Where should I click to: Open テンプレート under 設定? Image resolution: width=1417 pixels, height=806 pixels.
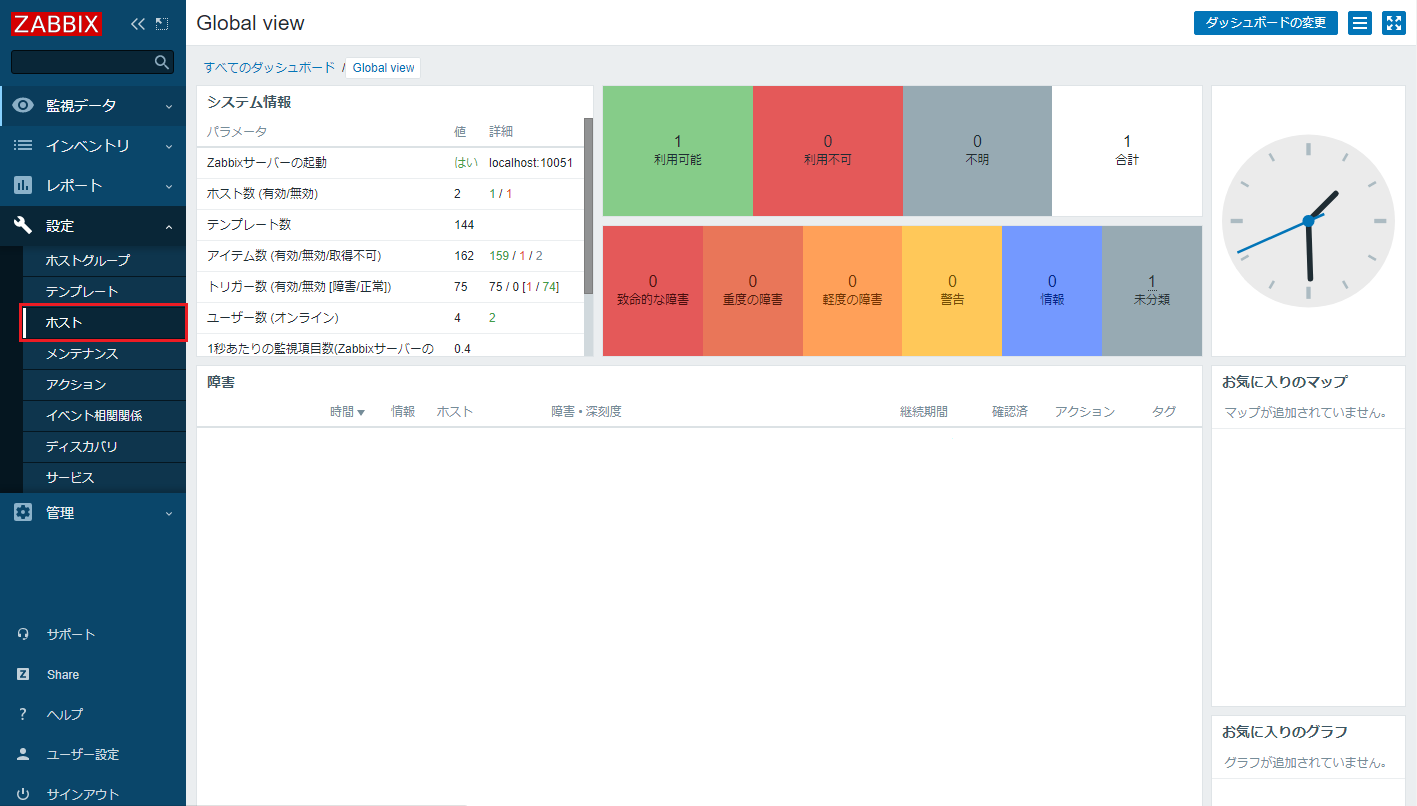pos(103,291)
